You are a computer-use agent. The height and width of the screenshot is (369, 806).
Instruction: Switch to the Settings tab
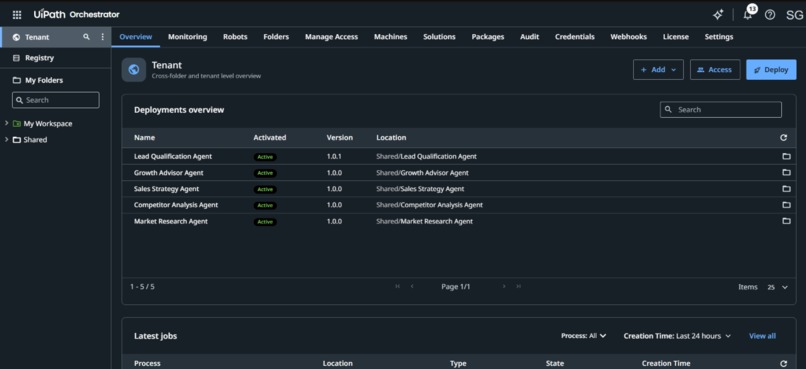point(719,37)
